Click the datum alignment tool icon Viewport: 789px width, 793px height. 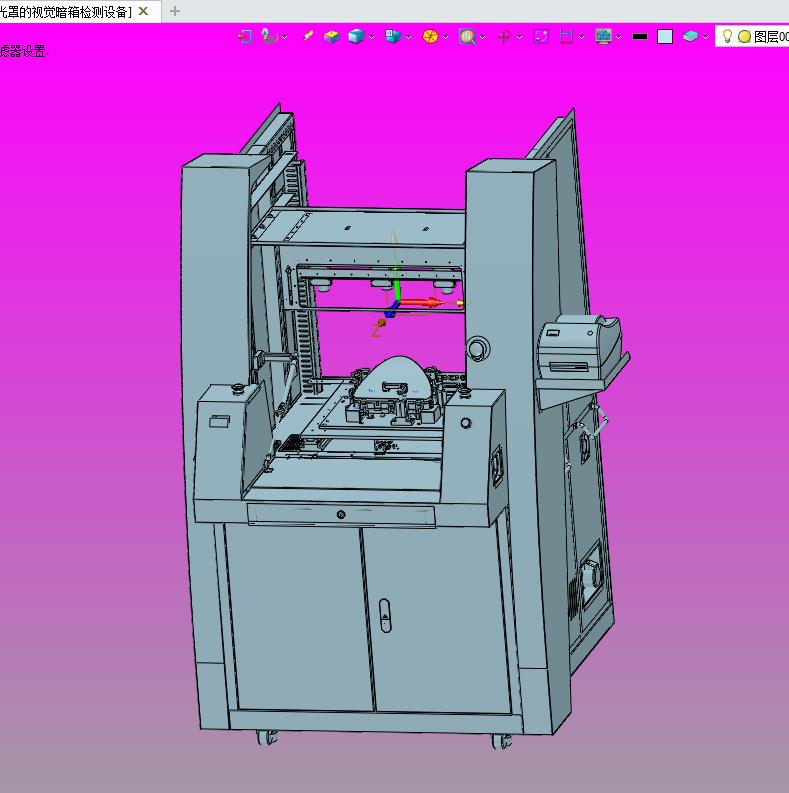(269, 36)
